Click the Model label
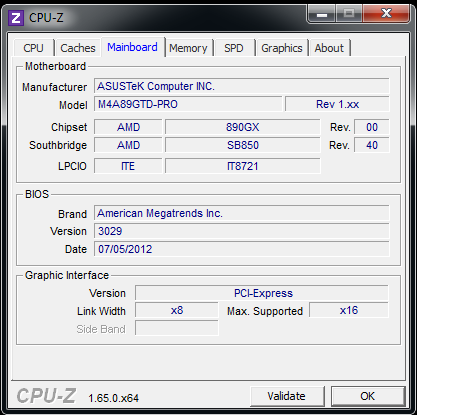The width and height of the screenshot is (450, 415). click(x=73, y=105)
